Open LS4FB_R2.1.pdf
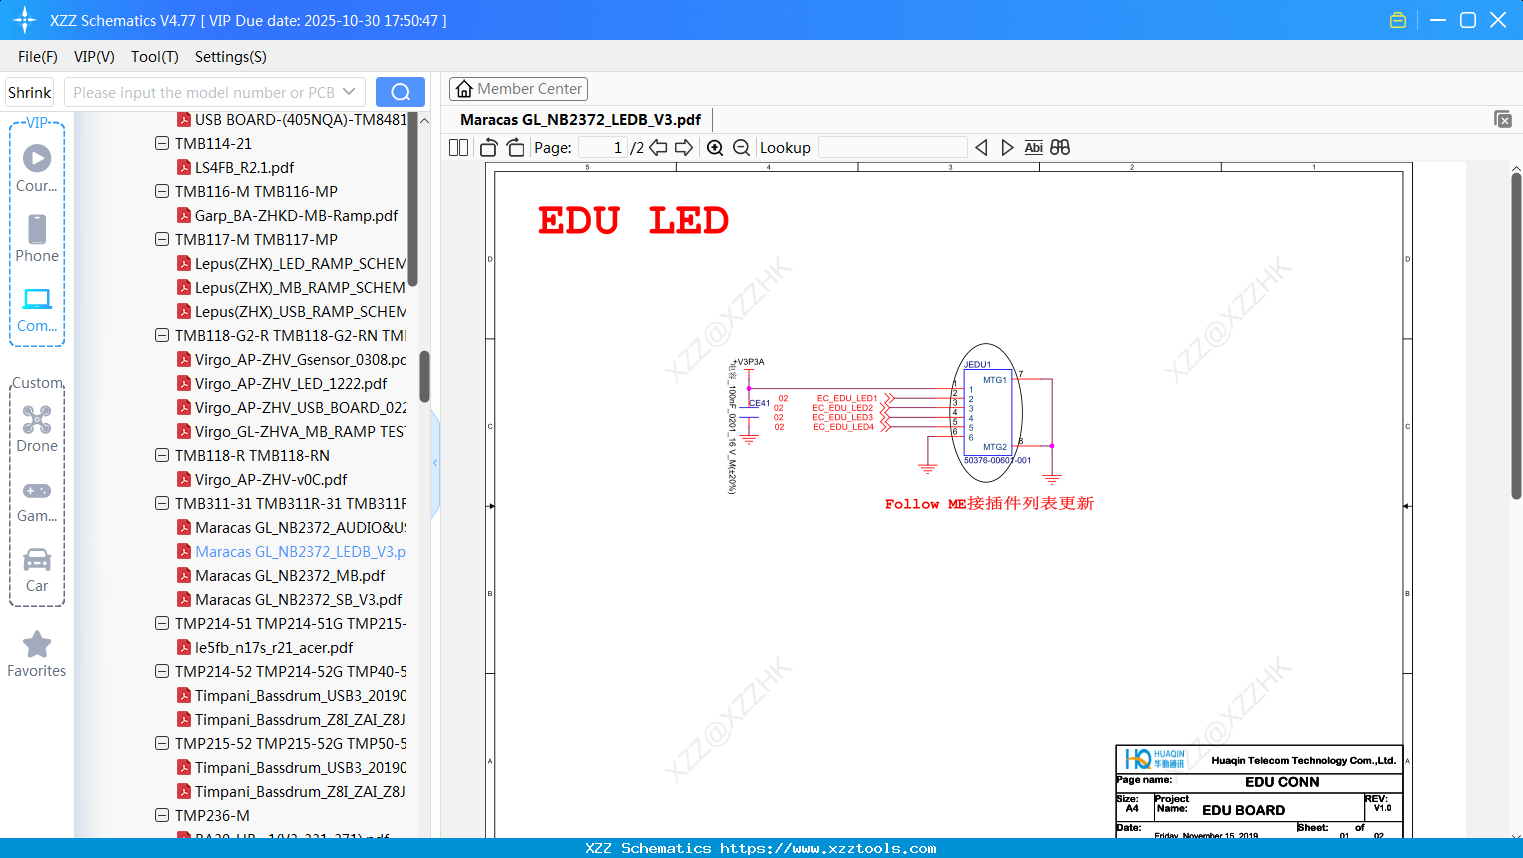Viewport: 1523px width, 858px height. tap(244, 167)
